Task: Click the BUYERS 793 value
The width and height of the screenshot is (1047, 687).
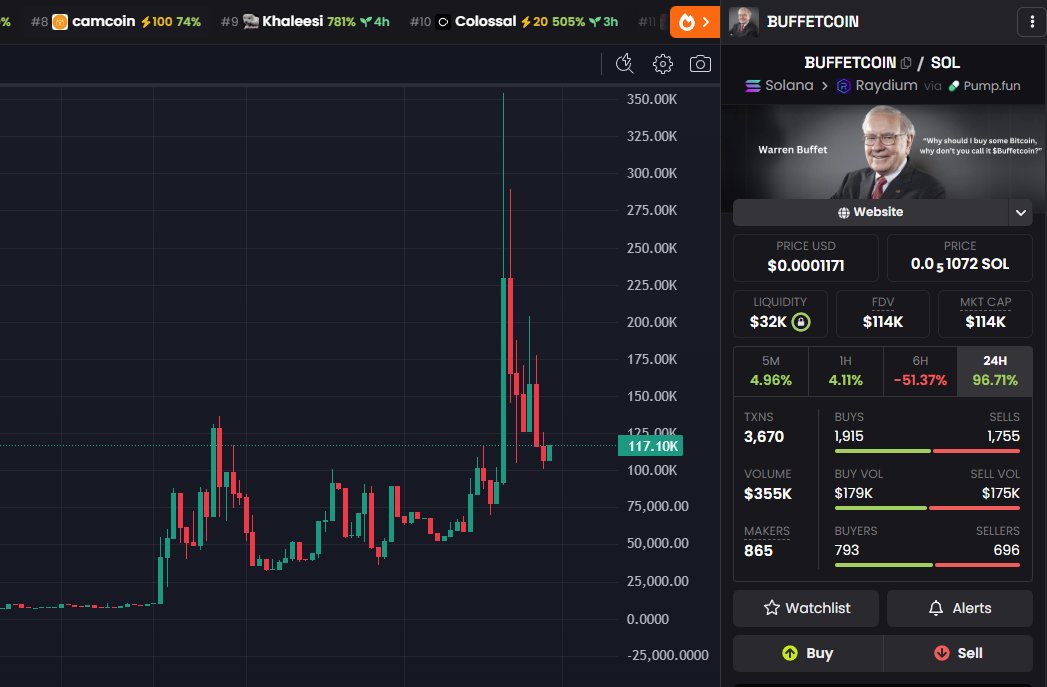Action: point(847,550)
